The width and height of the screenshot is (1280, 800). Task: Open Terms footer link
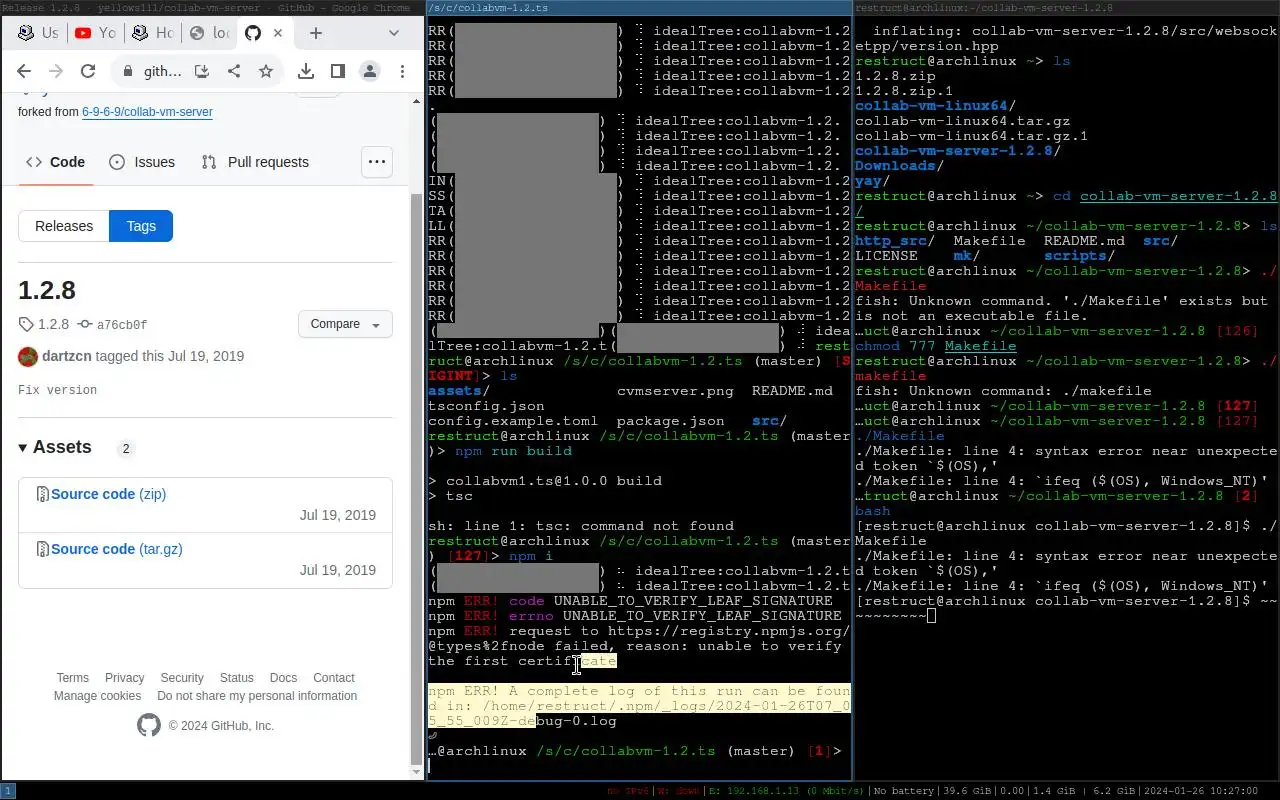pos(72,678)
